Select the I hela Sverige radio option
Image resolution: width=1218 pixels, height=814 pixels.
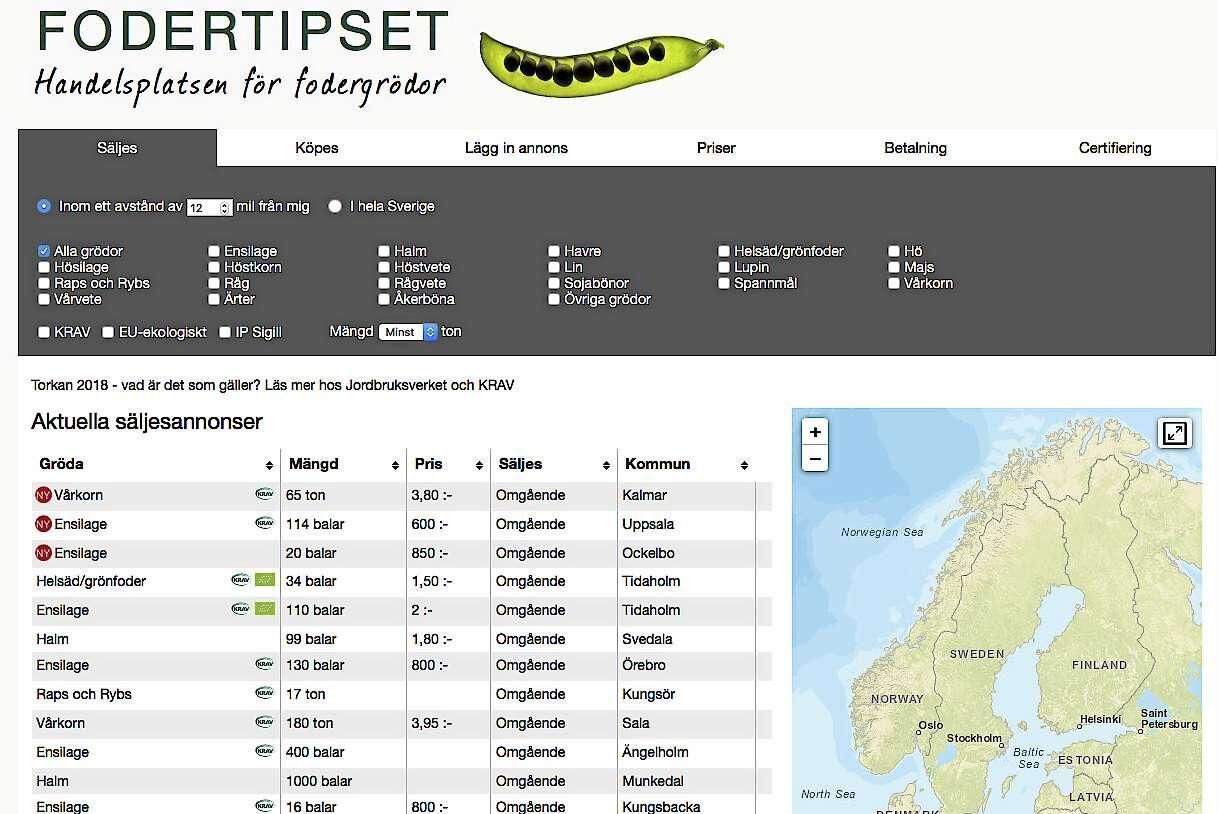pyautogui.click(x=336, y=207)
